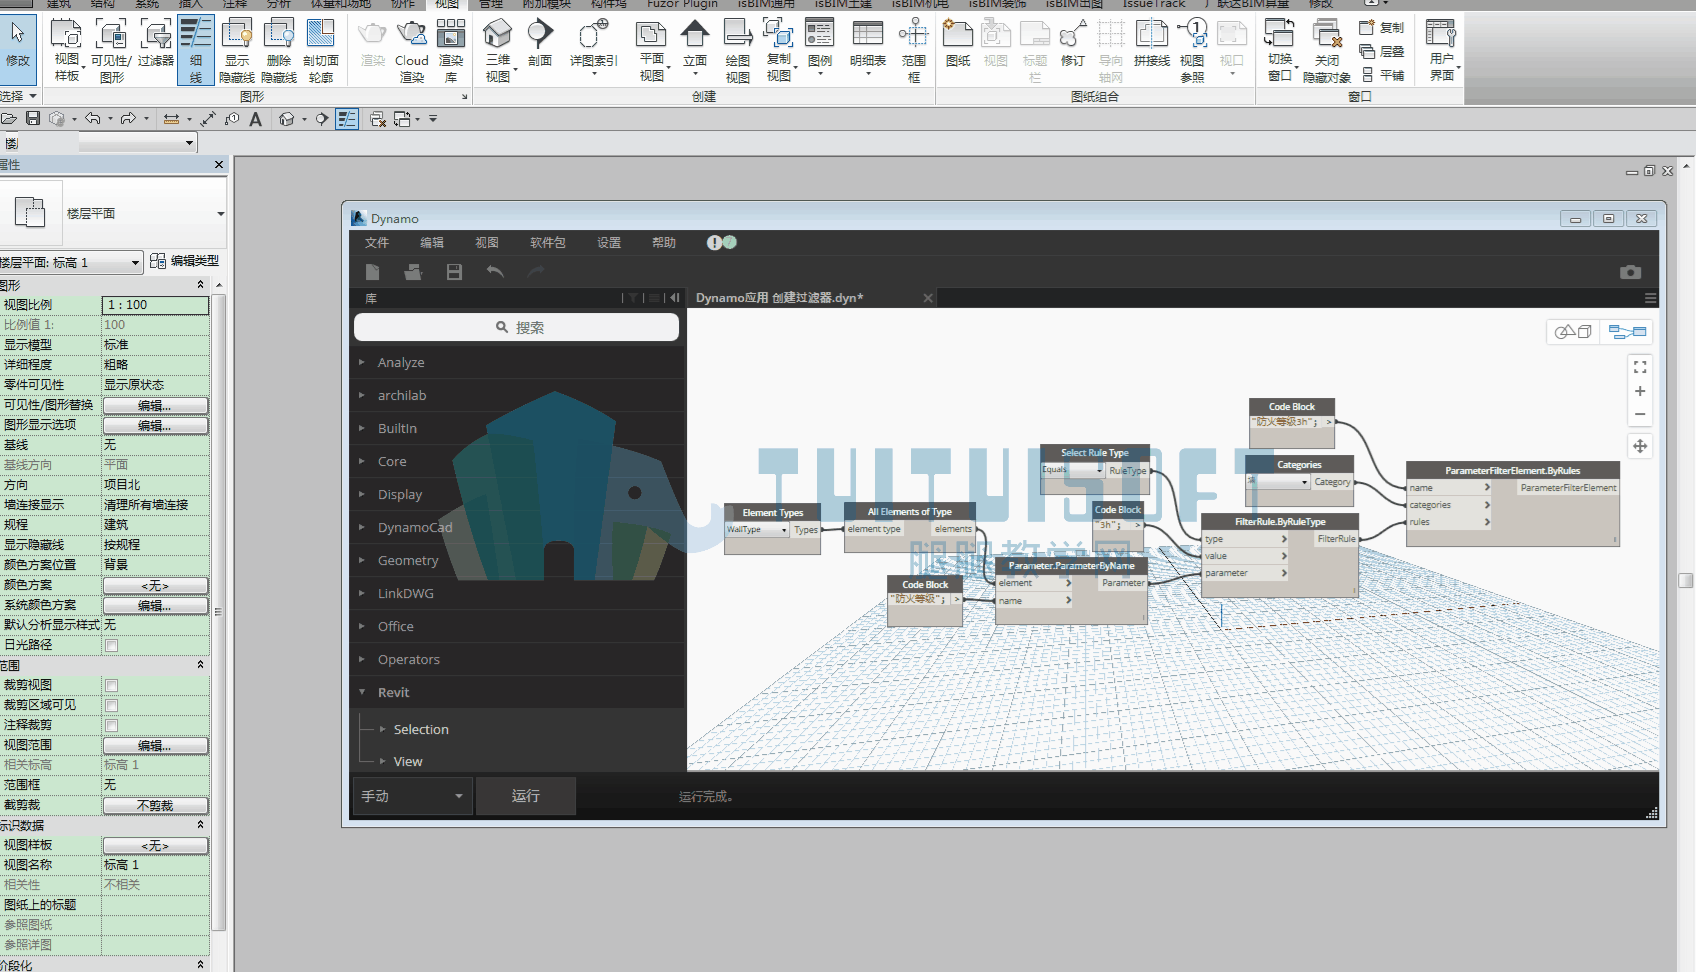This screenshot has width=1696, height=972.
Task: Click the pan icon in Dynamo canvas
Action: tap(1640, 446)
